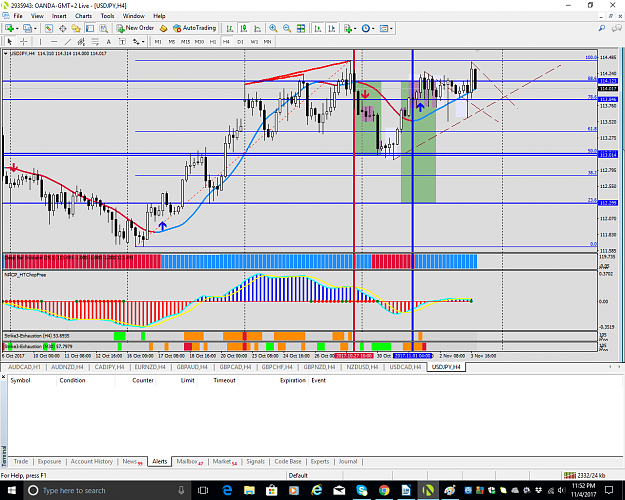The image size is (625, 500).
Task: Open File Explorer from the taskbar
Action: tap(250, 490)
